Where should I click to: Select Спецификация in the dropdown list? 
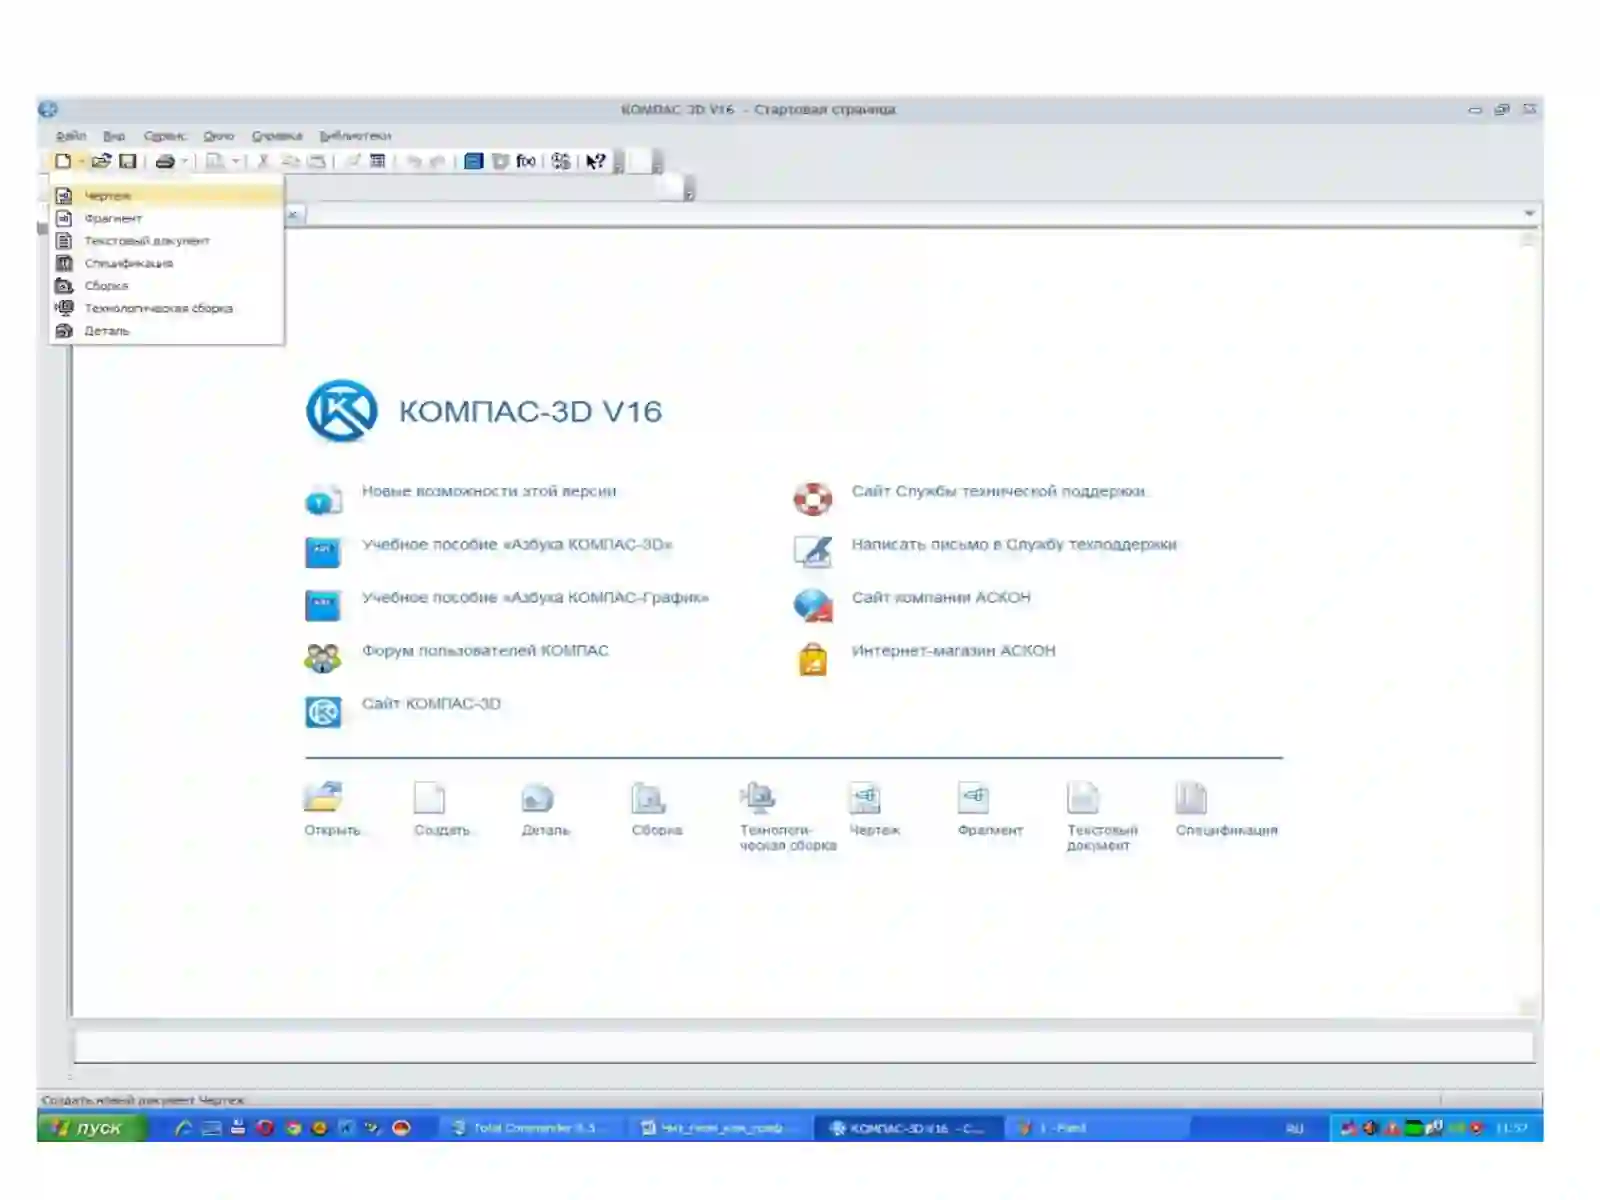[x=167, y=263]
